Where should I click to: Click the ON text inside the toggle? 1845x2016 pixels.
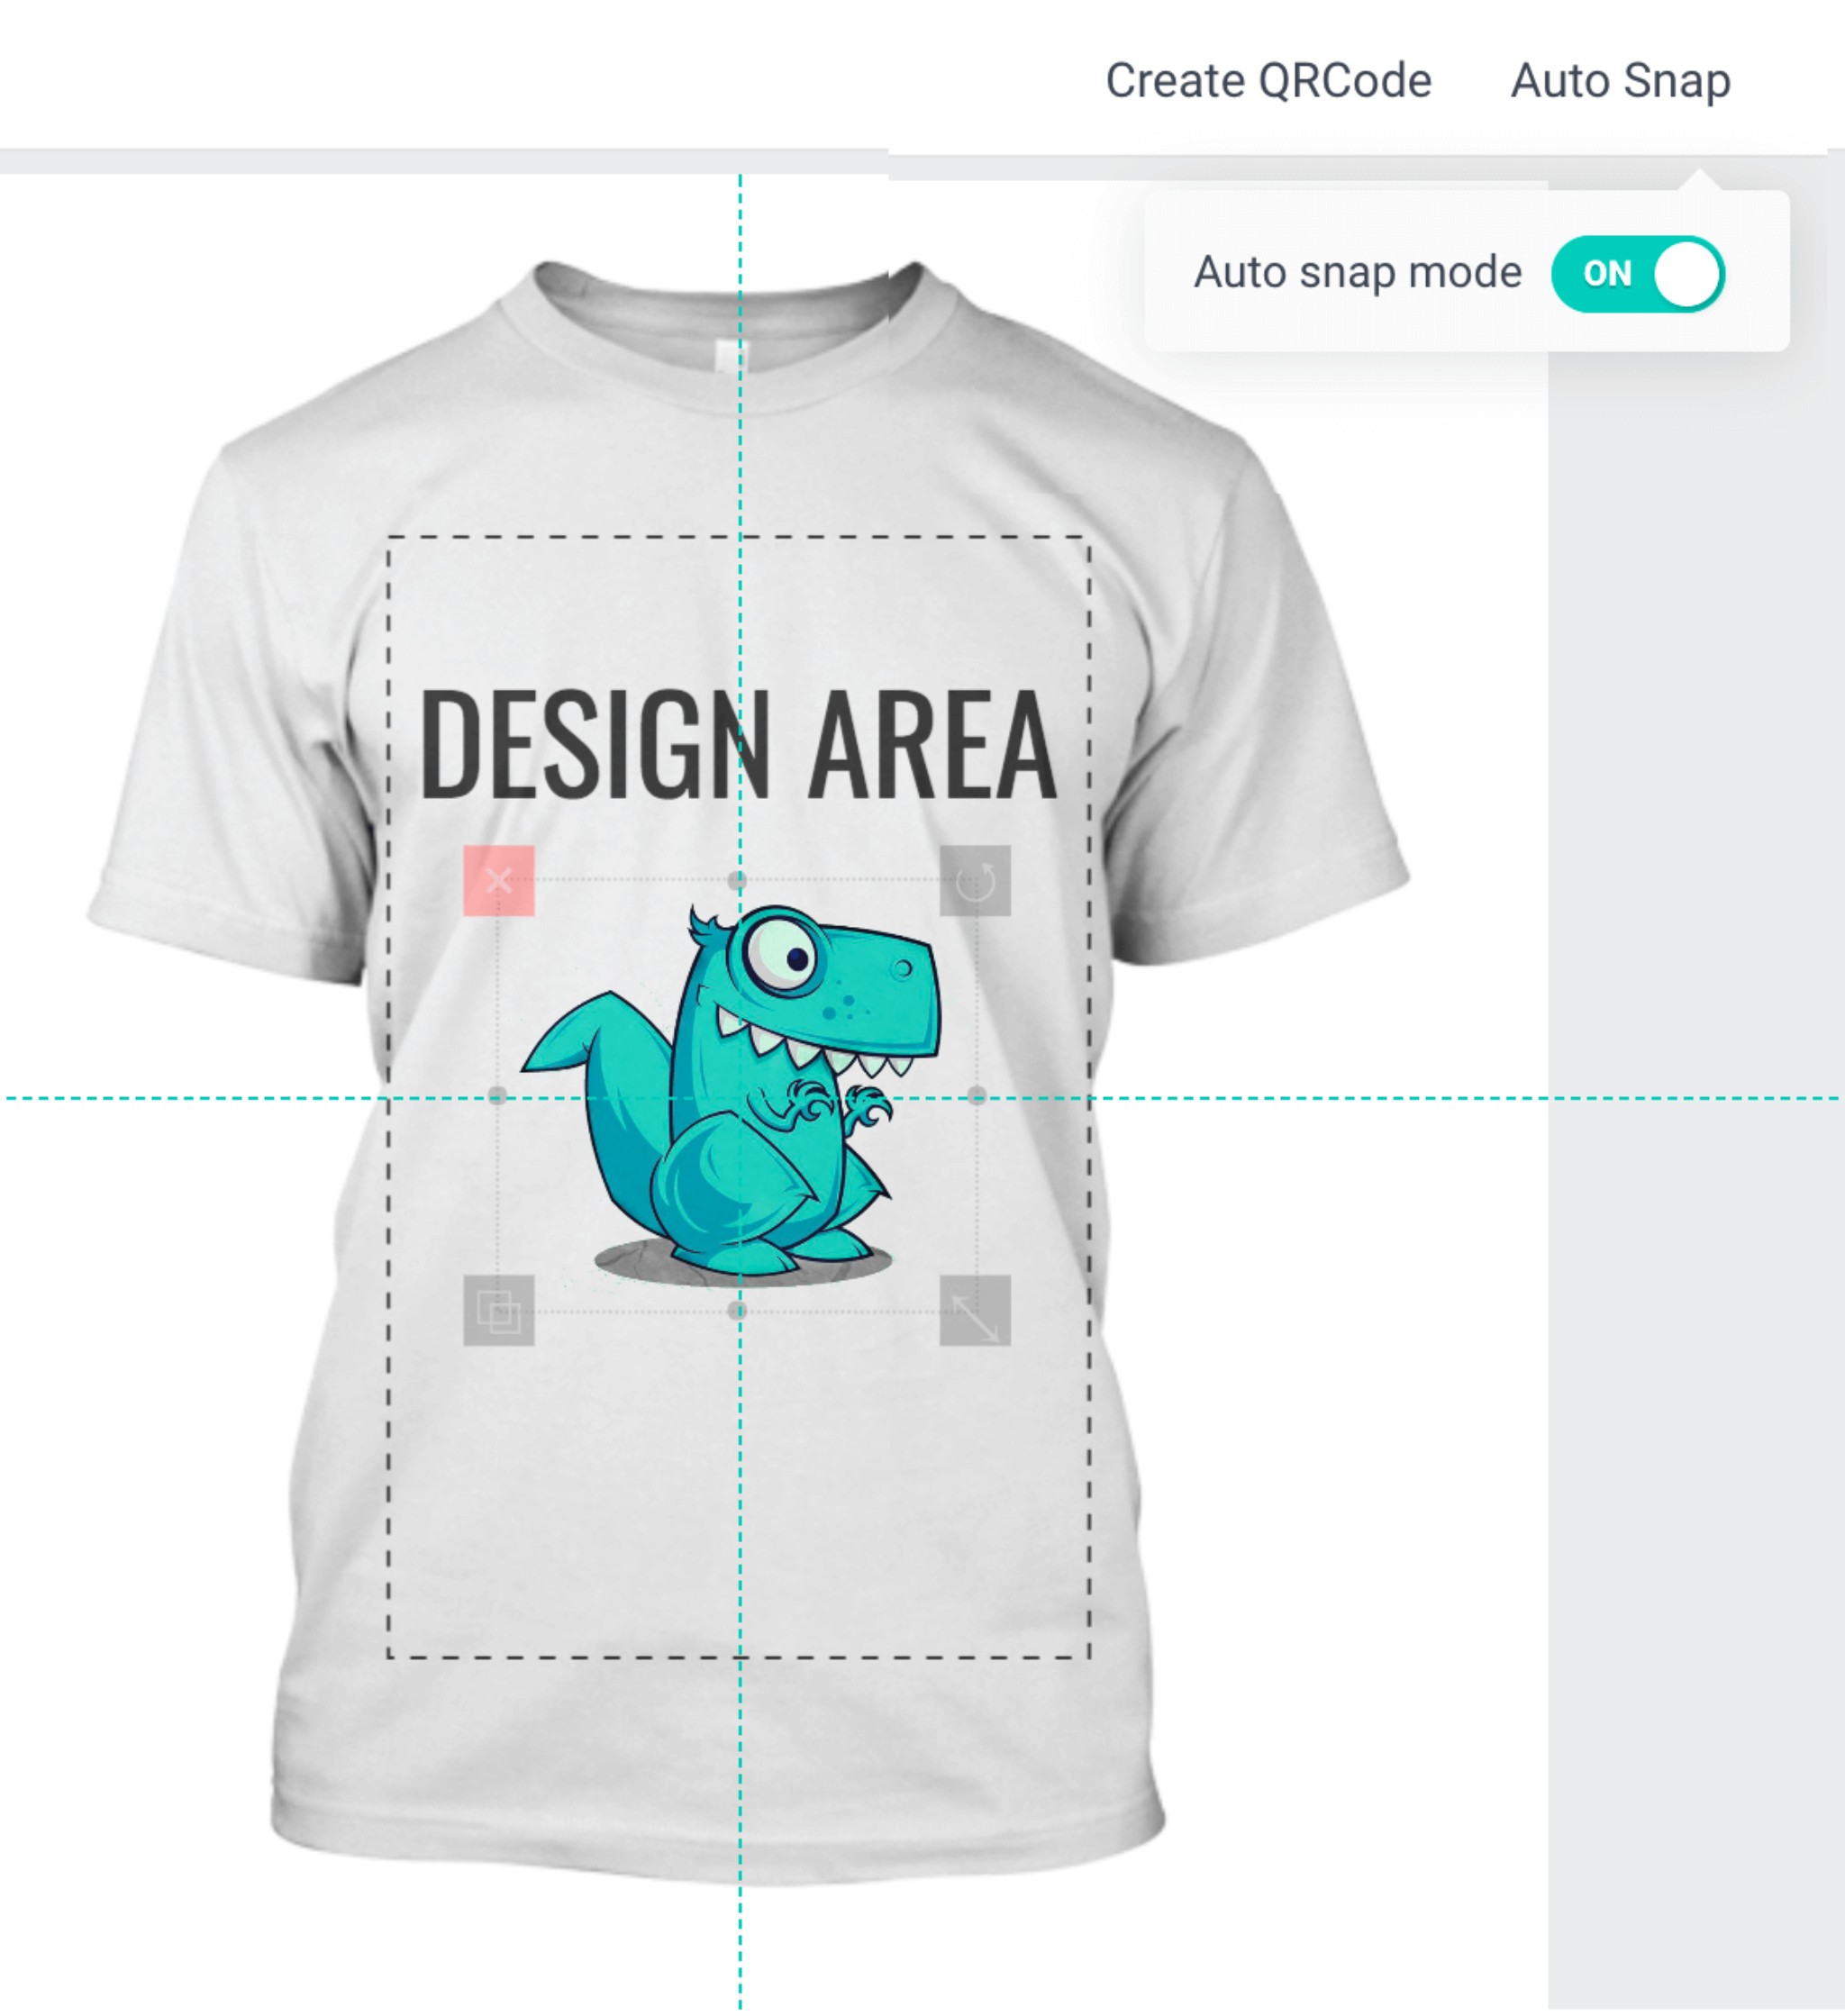point(1607,274)
